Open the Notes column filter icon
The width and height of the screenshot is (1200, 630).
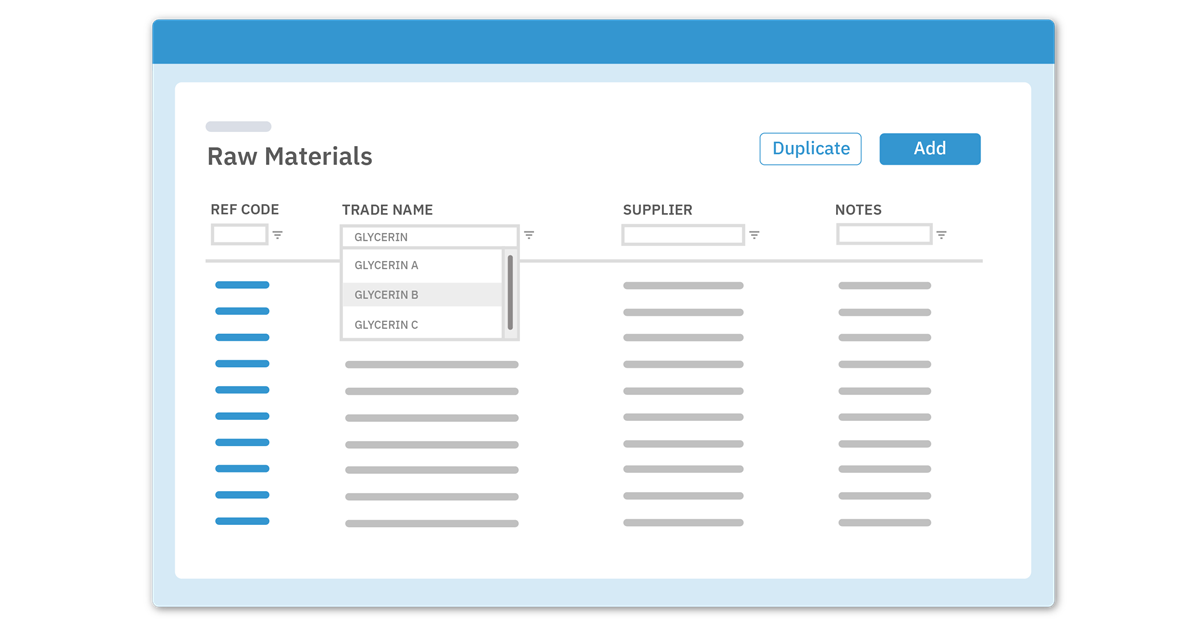(x=941, y=235)
